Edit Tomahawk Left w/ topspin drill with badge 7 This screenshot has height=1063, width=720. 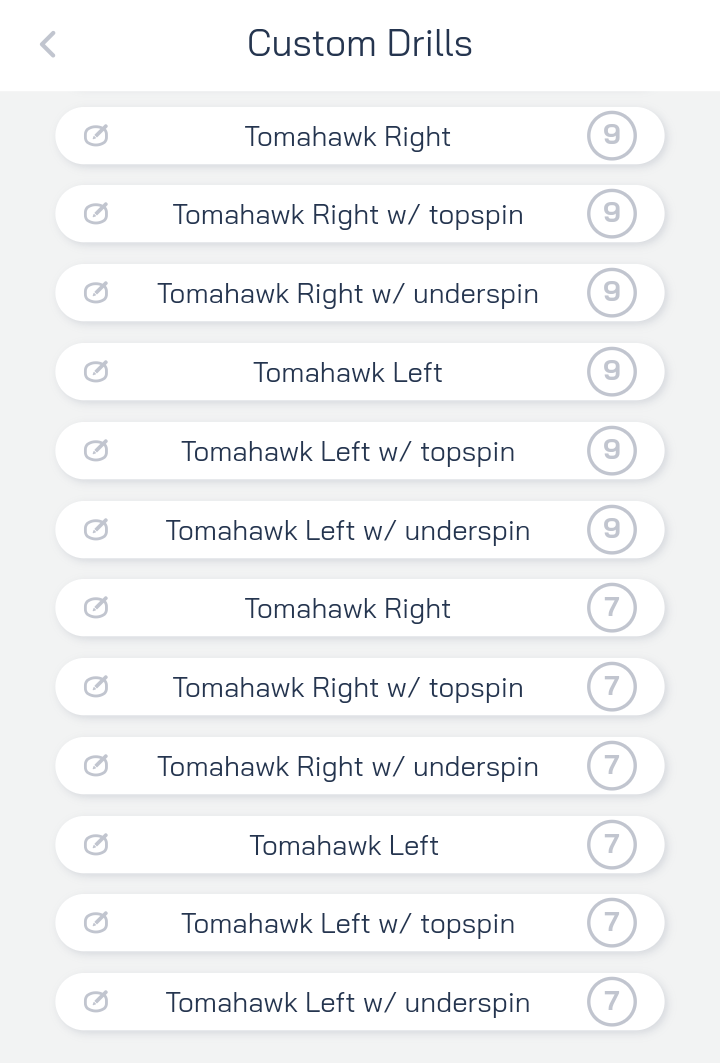point(96,923)
